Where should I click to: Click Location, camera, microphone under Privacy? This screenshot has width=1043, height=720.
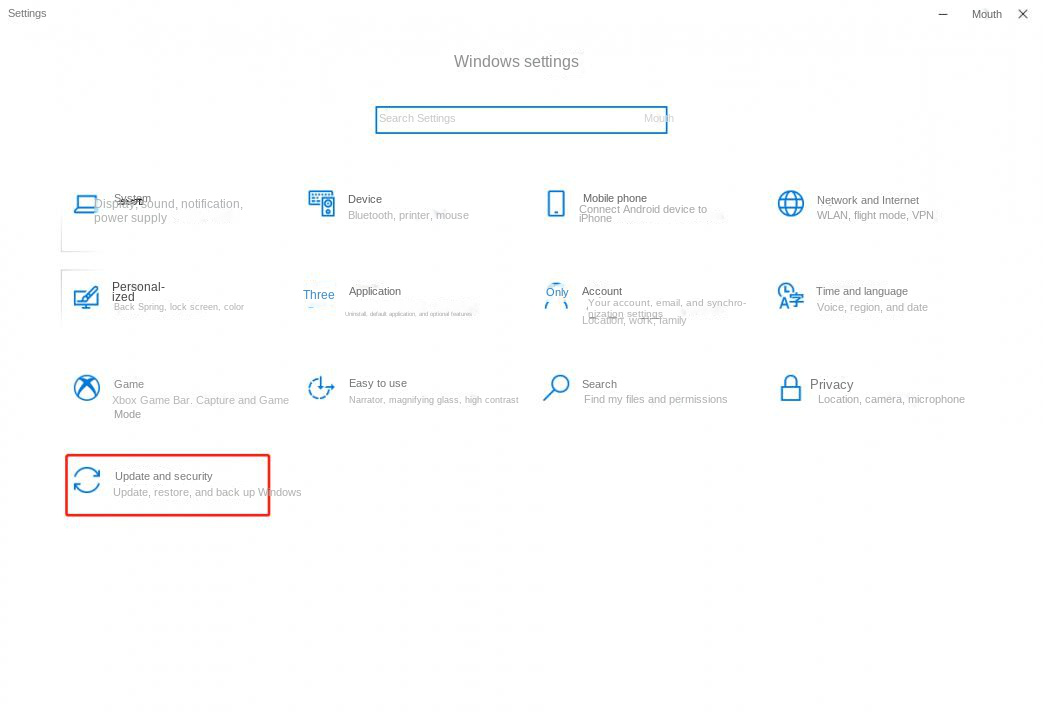pyautogui.click(x=890, y=399)
